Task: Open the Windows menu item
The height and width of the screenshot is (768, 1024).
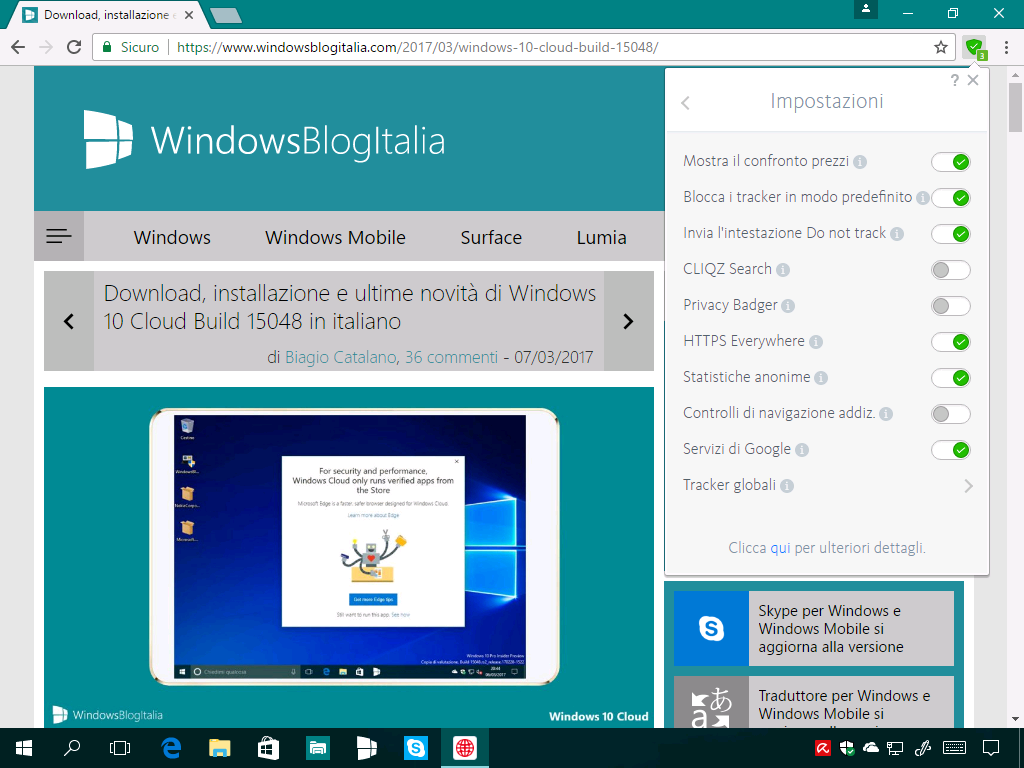Action: pos(172,237)
